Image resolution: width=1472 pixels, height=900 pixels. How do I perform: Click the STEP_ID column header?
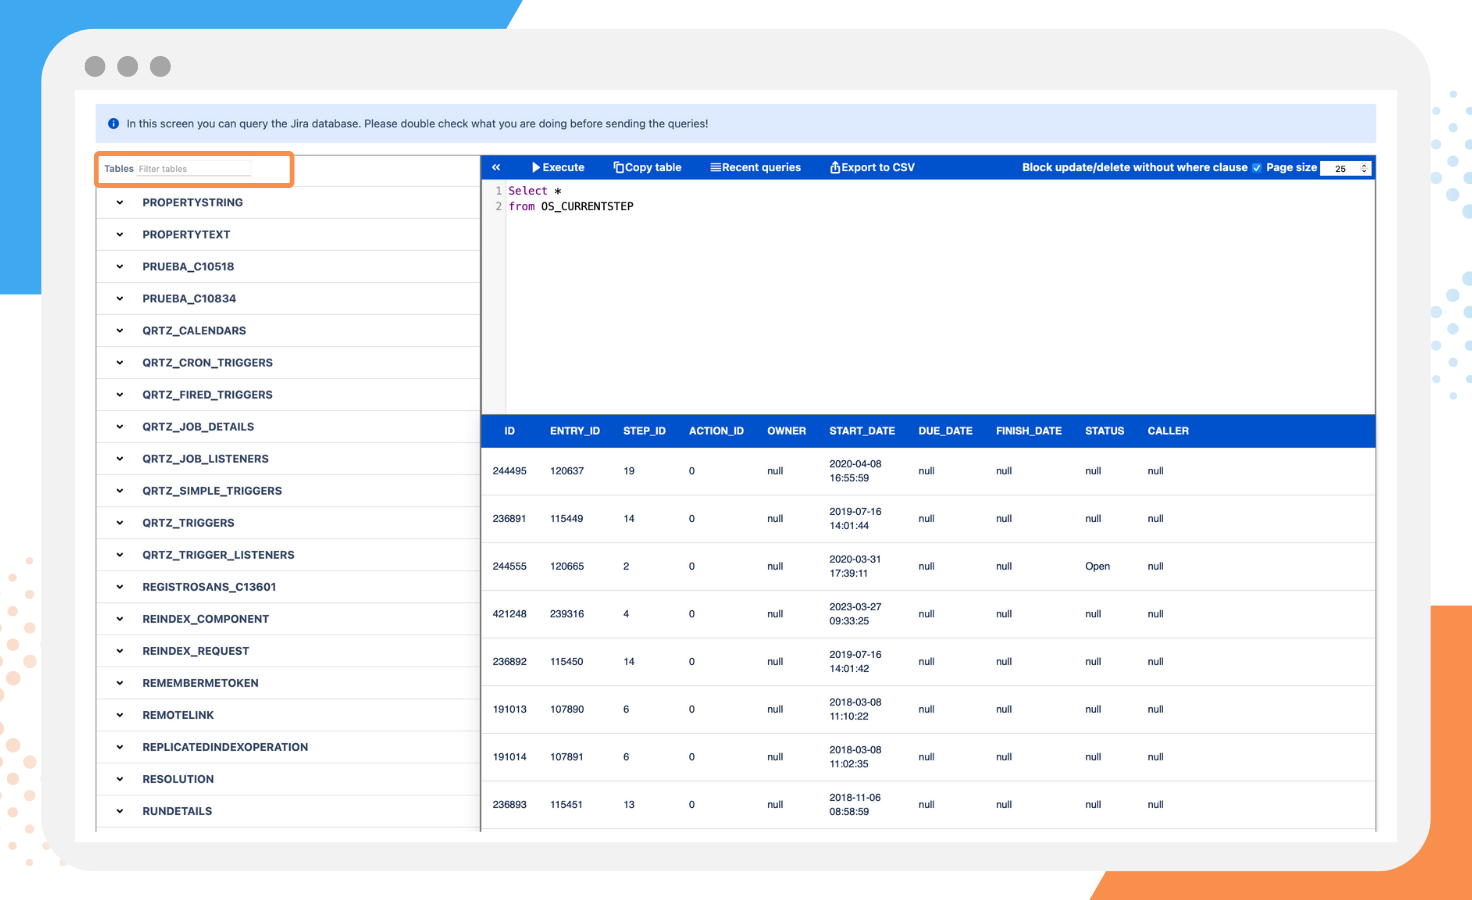coord(644,431)
